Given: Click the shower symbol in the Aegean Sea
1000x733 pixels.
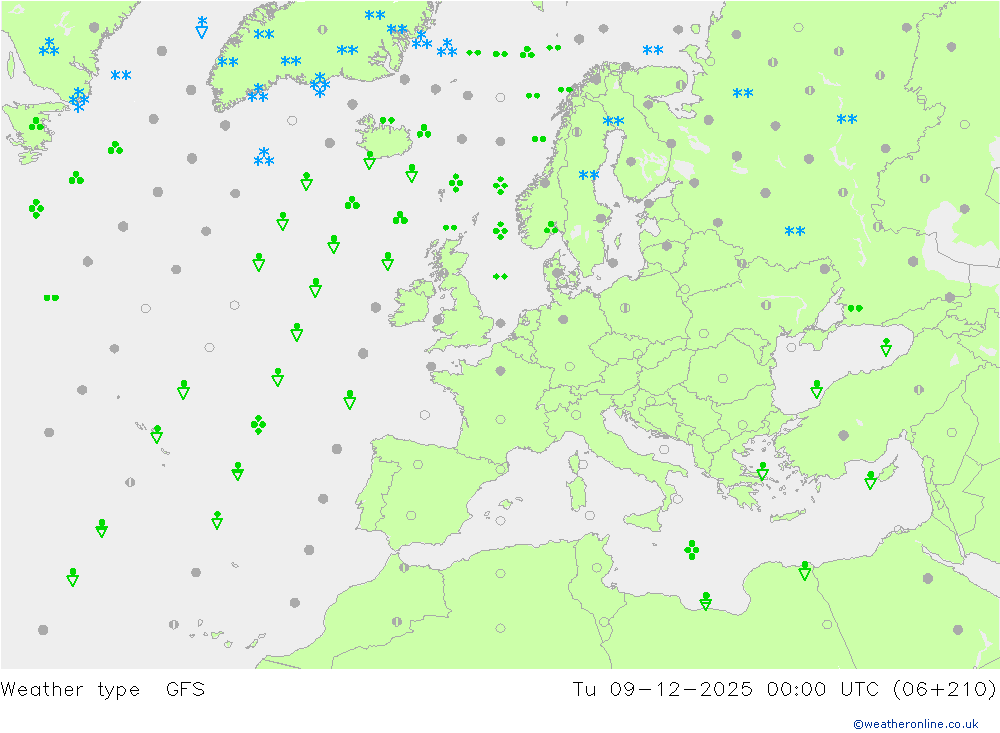Looking at the screenshot, I should (763, 471).
